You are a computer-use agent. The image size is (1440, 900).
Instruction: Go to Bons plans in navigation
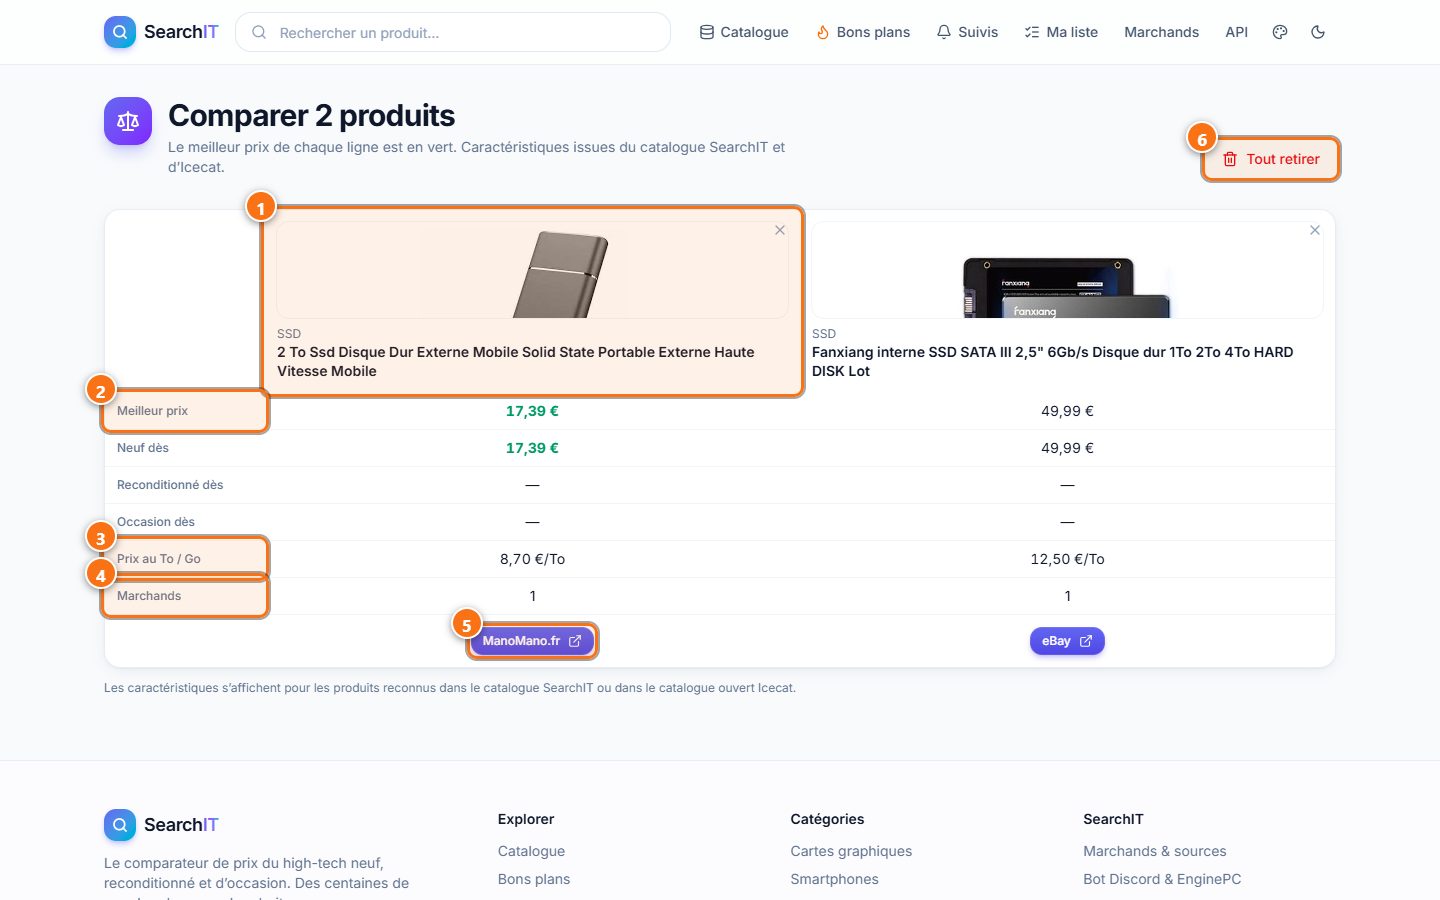coord(863,32)
